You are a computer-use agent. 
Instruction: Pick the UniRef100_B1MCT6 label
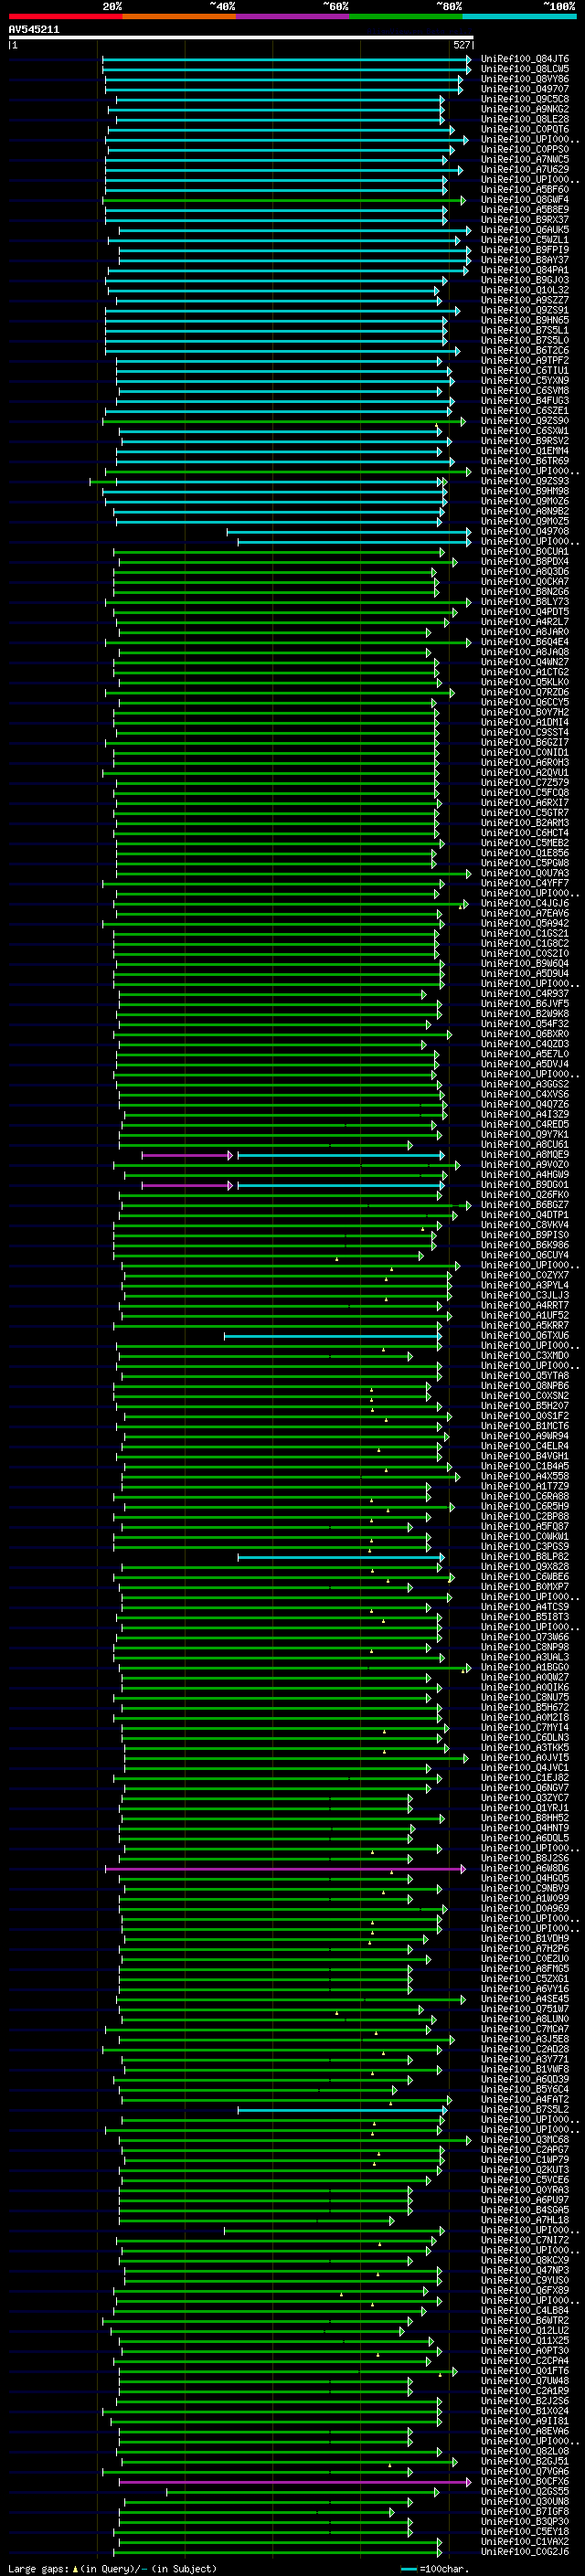(525, 1426)
